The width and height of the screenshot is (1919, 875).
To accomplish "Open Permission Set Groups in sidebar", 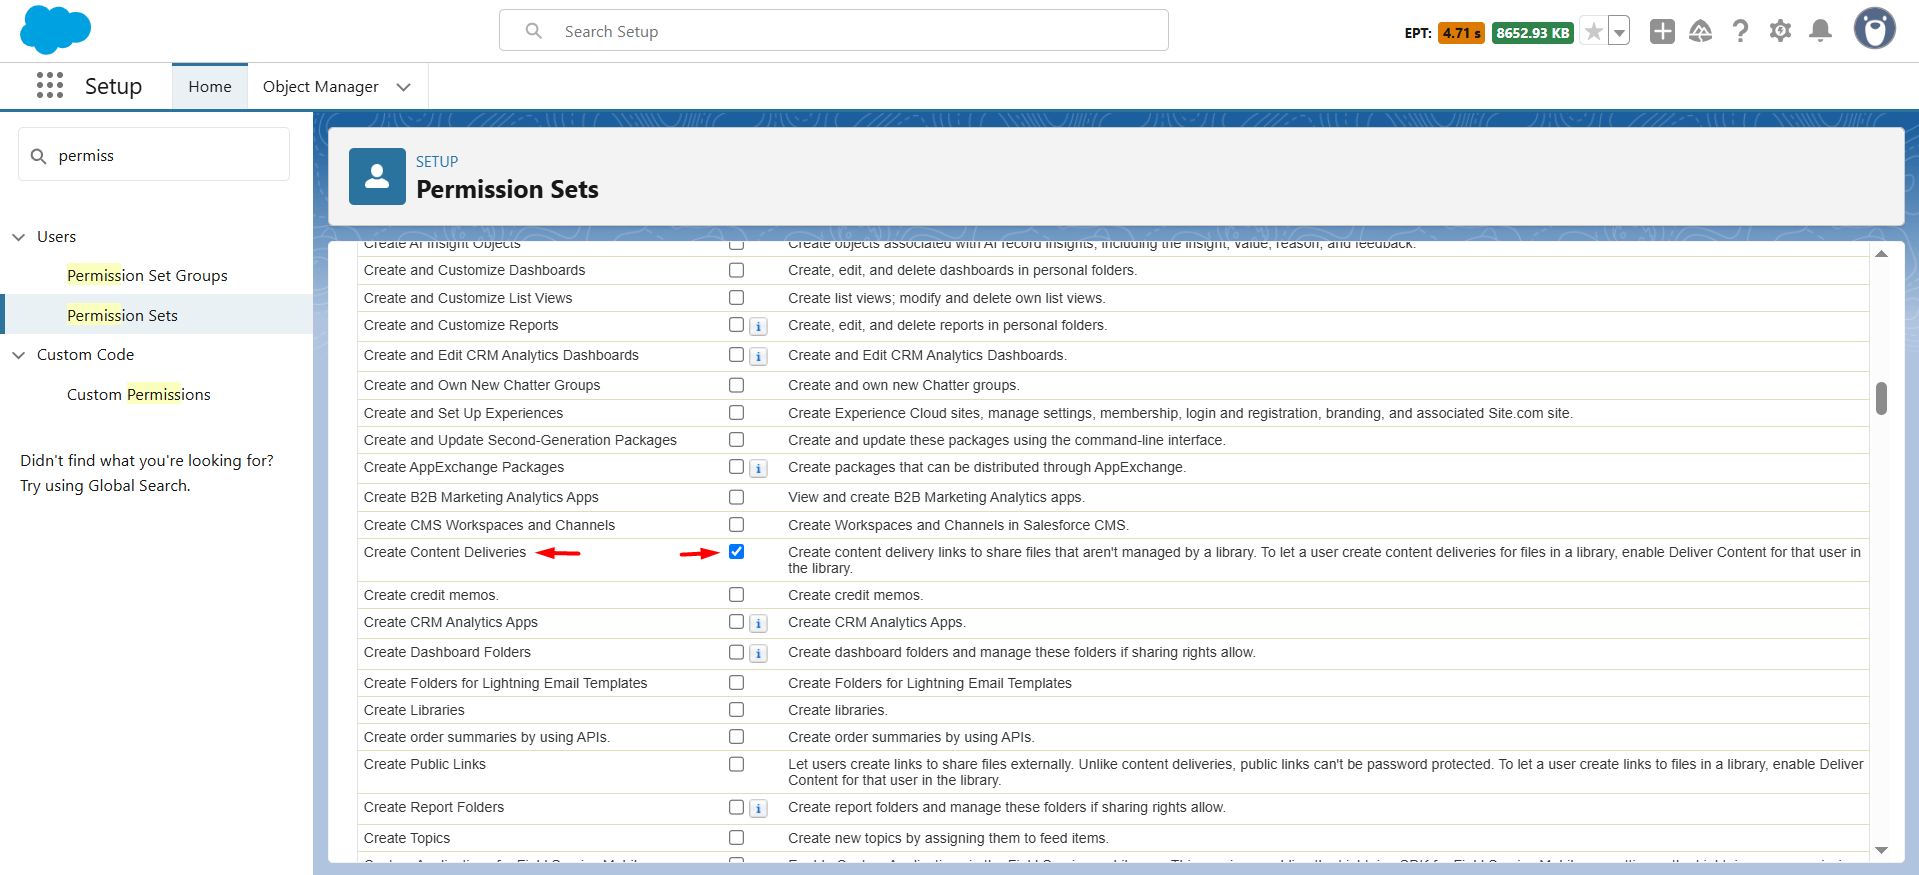I will [x=147, y=276].
